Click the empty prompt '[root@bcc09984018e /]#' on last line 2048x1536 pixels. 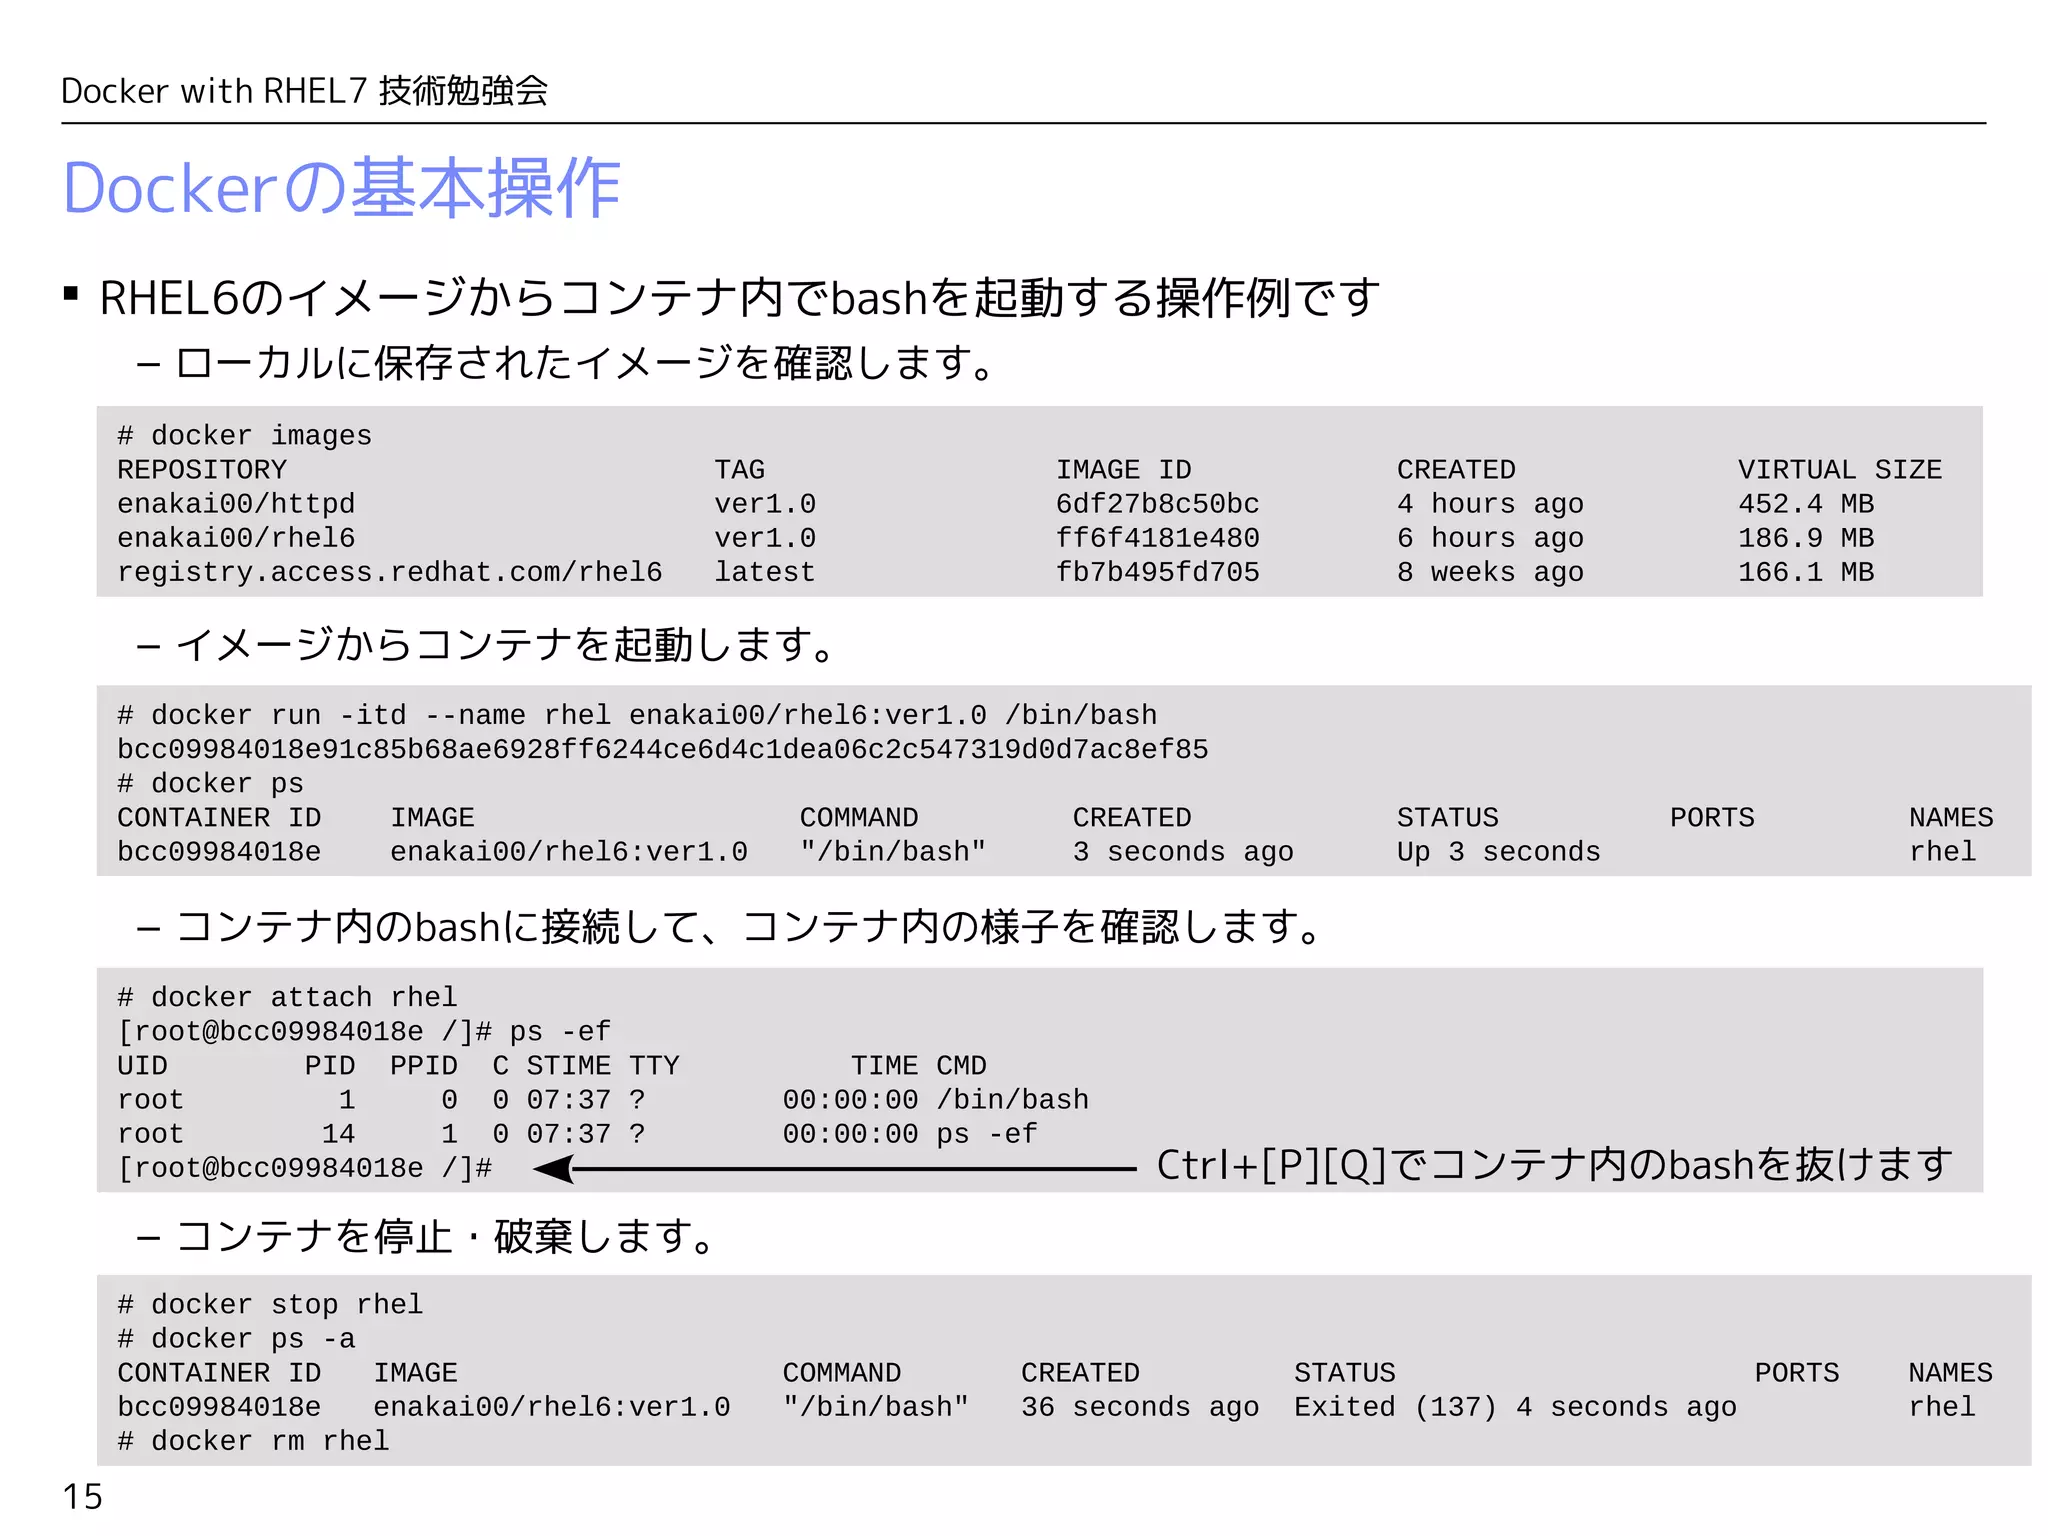tap(304, 1169)
